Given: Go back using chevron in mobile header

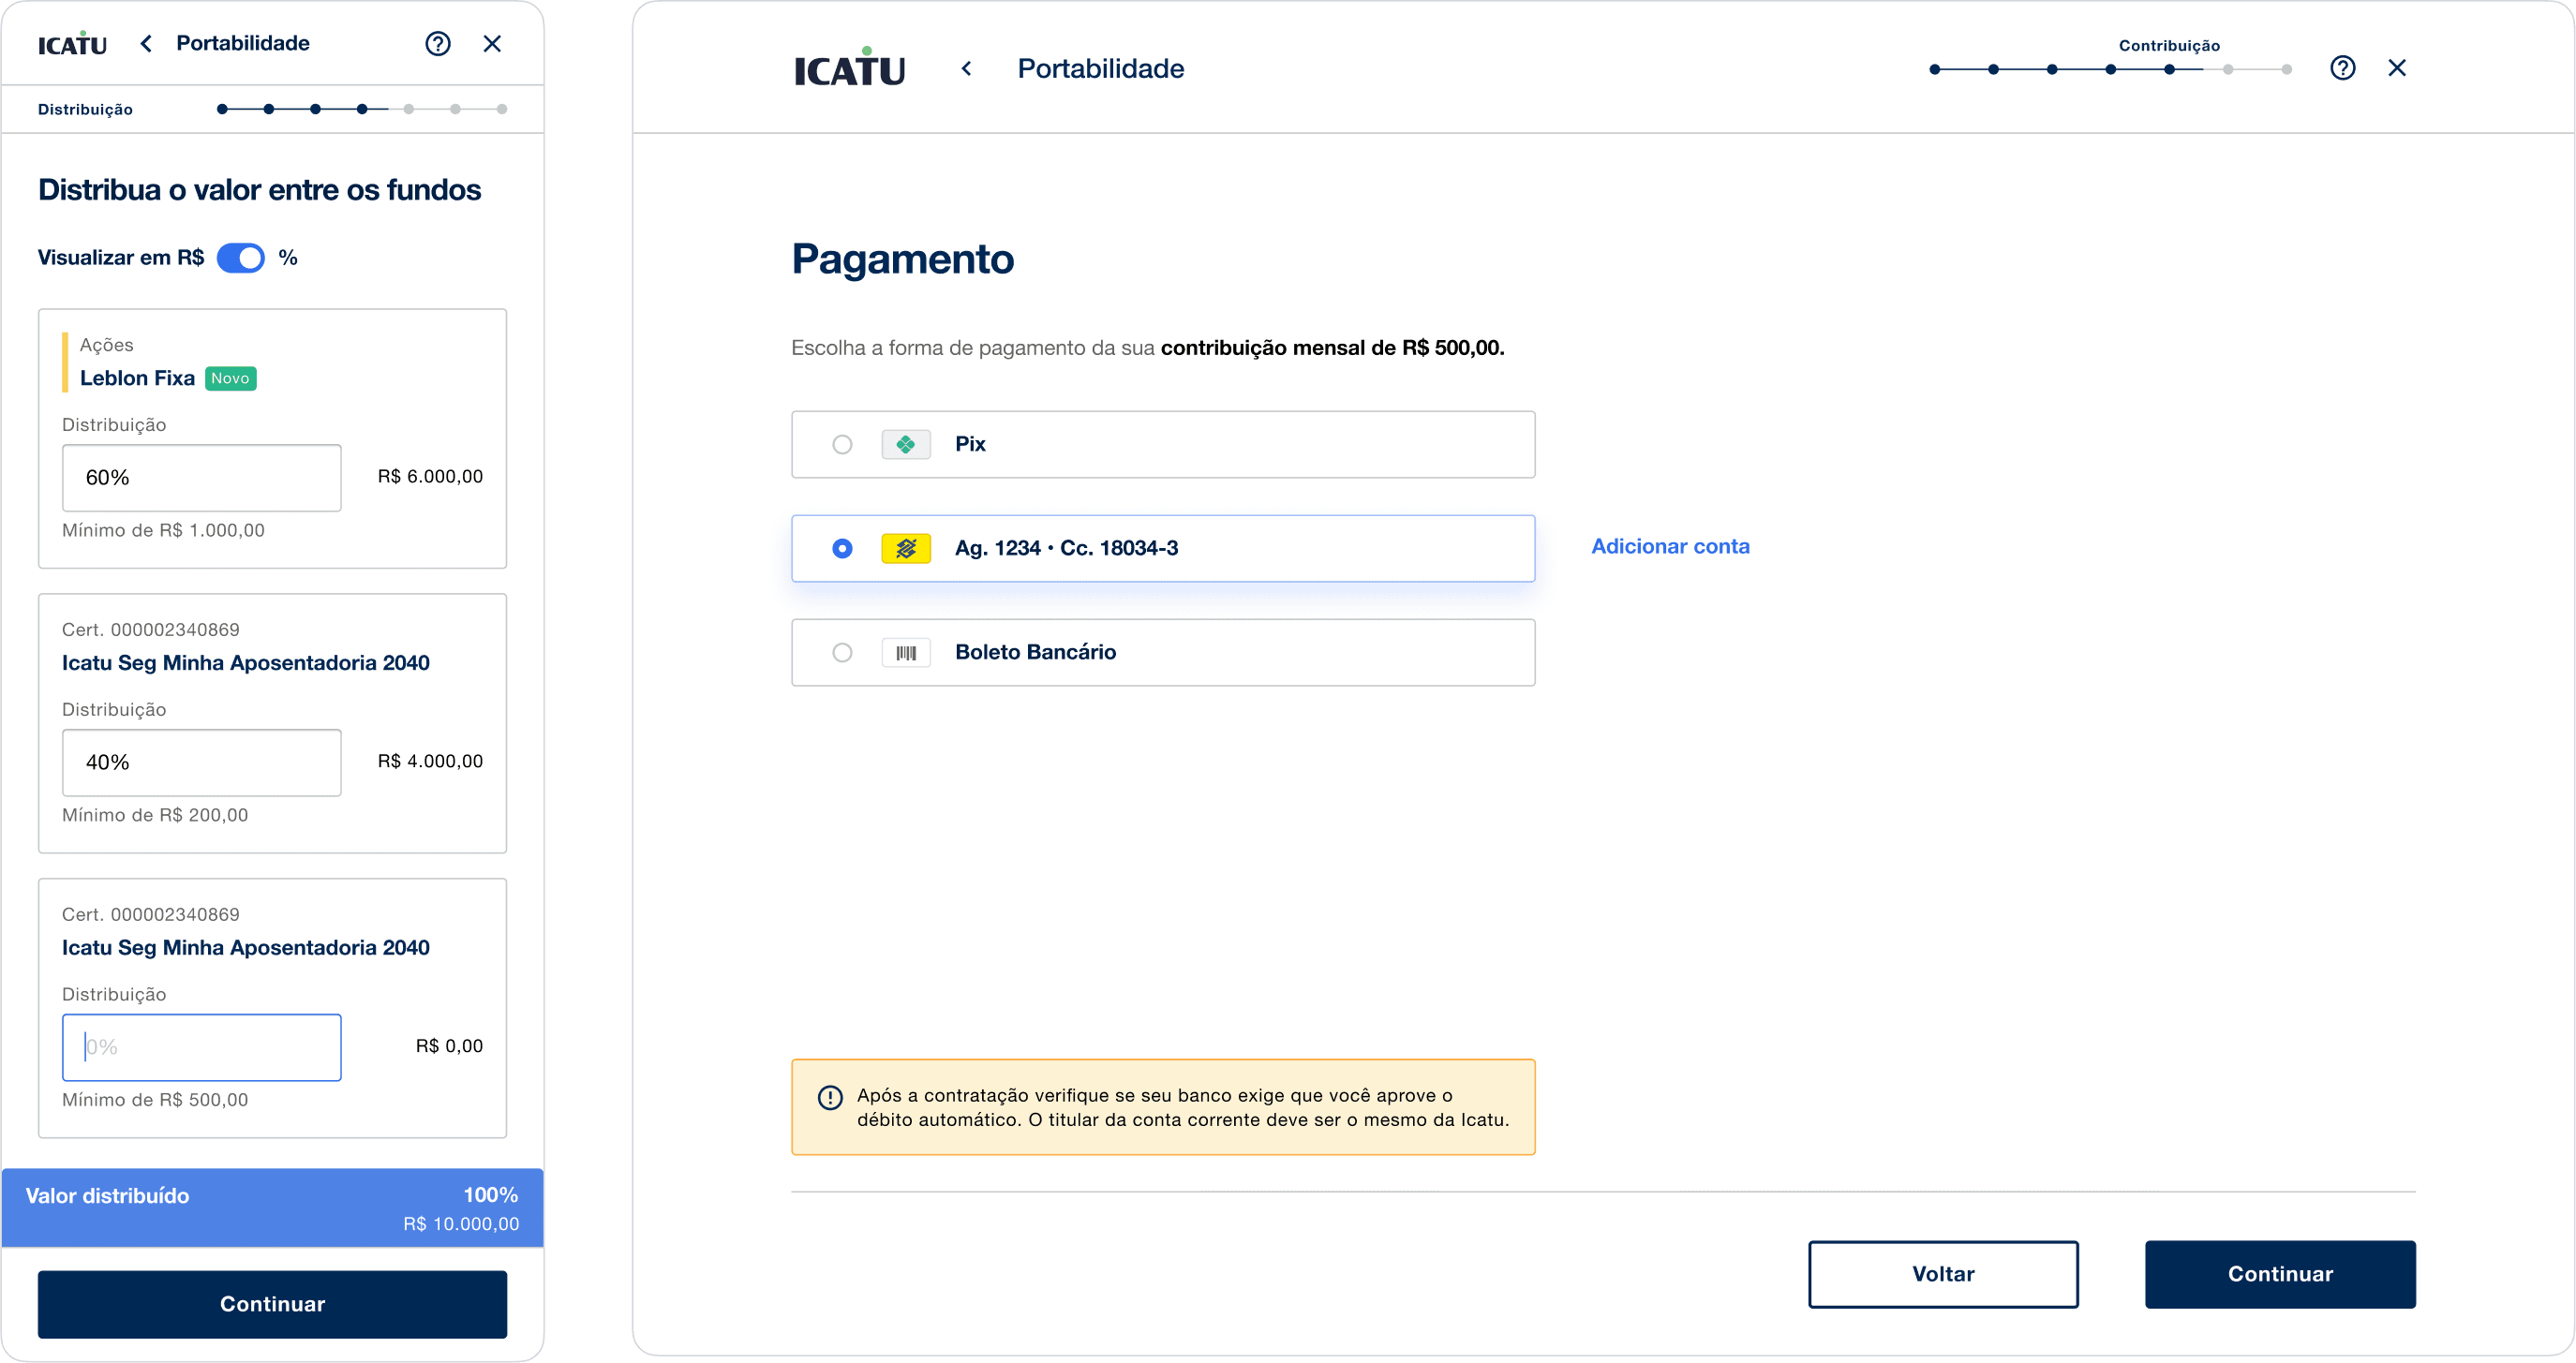Looking at the screenshot, I should click(x=146, y=43).
